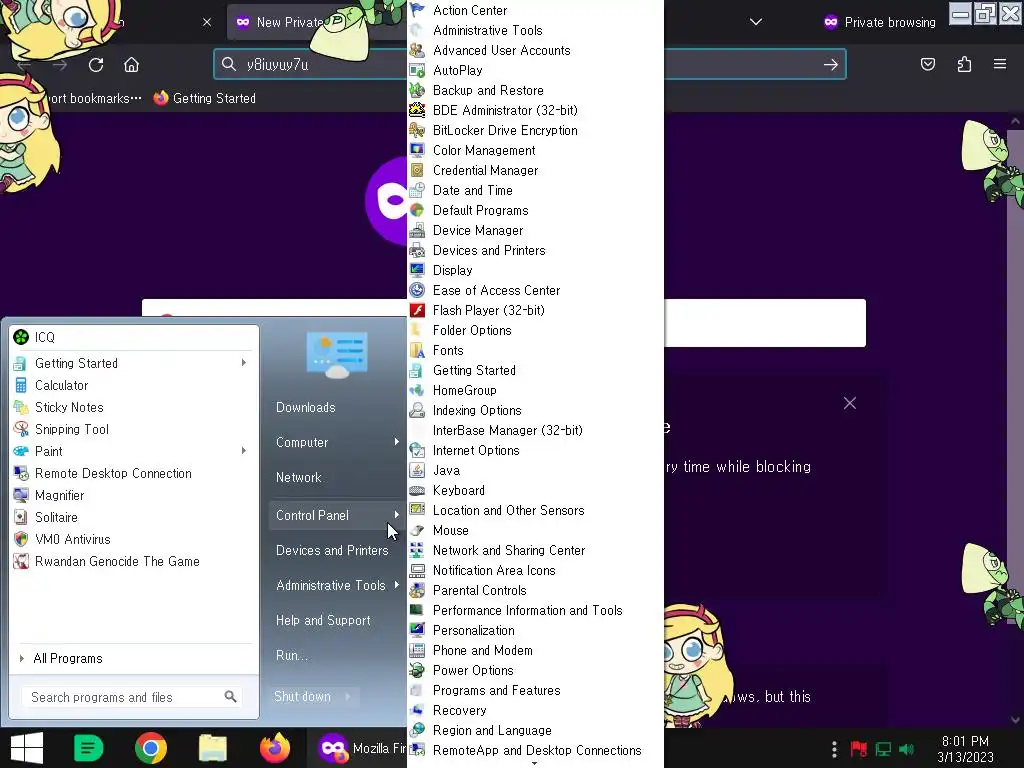Viewport: 1024px width, 768px height.
Task: Open Credential Manager vault icon
Action: 417,170
